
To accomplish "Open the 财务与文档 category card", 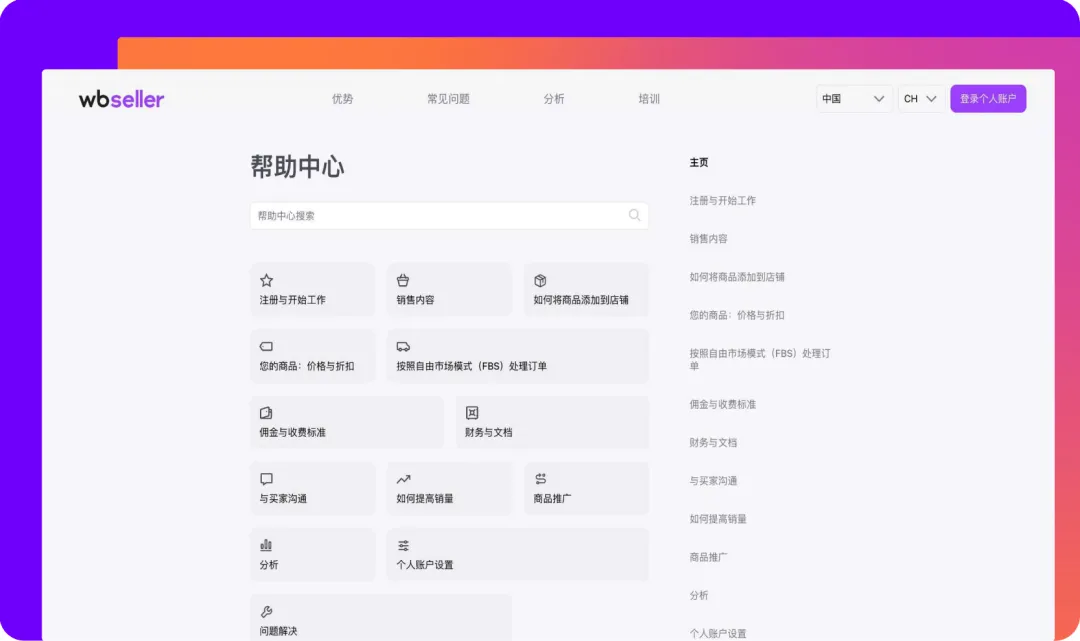I will tap(552, 422).
